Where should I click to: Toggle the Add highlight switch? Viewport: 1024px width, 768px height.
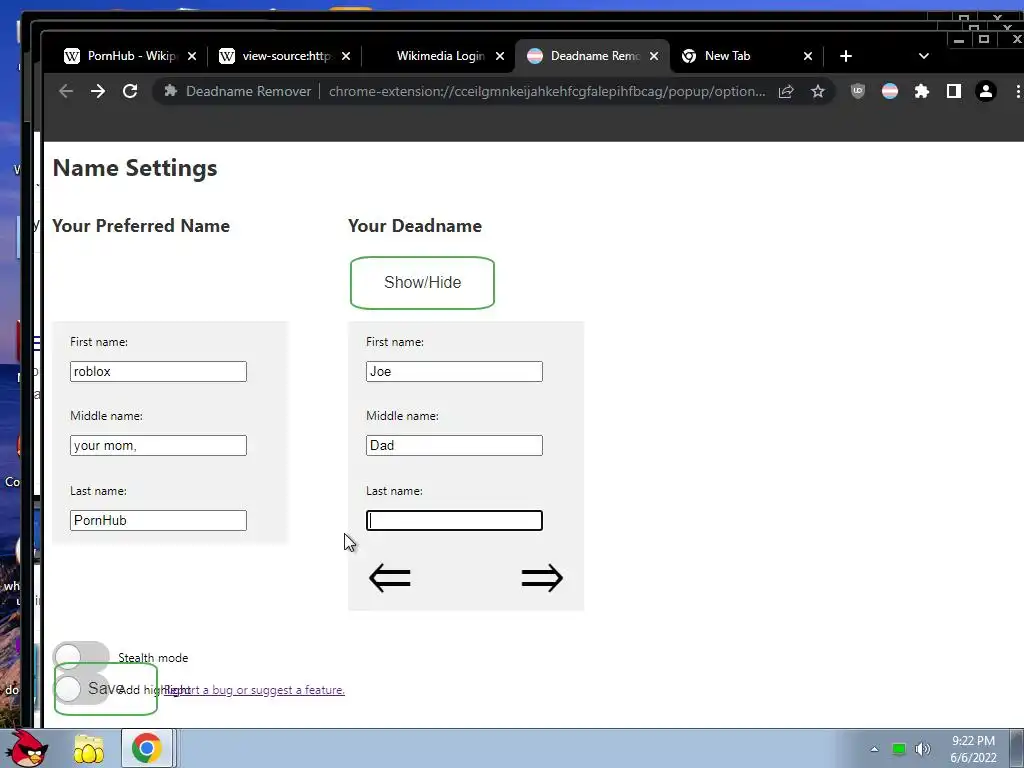coord(81,688)
